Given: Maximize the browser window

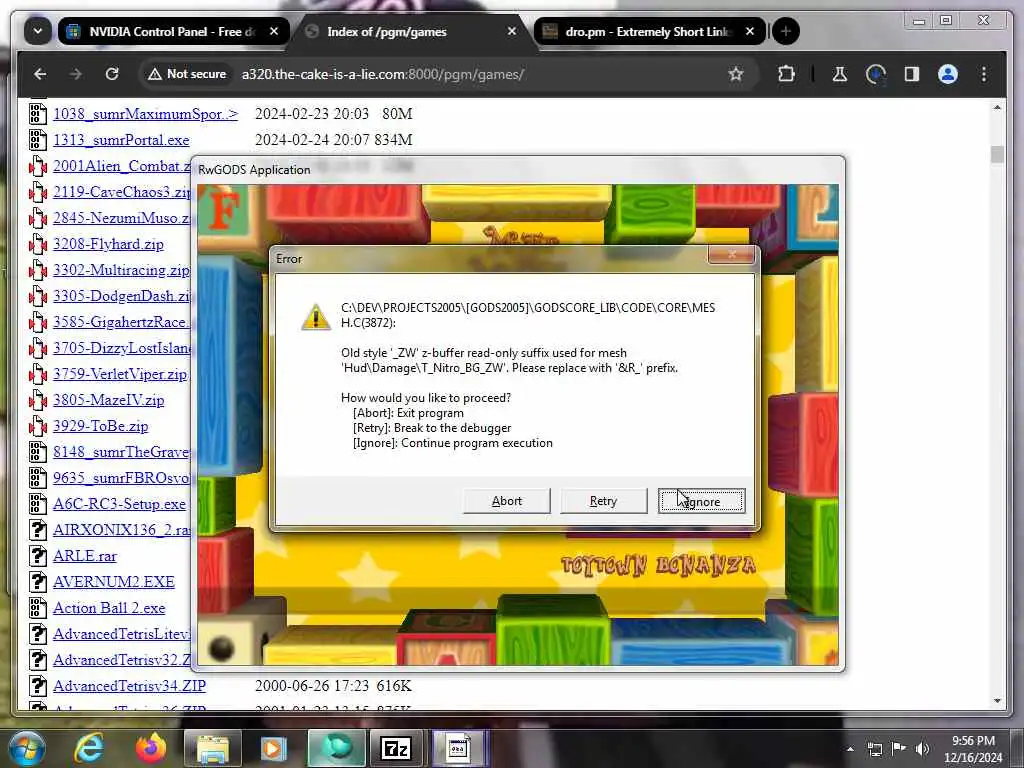Looking at the screenshot, I should coord(946,20).
